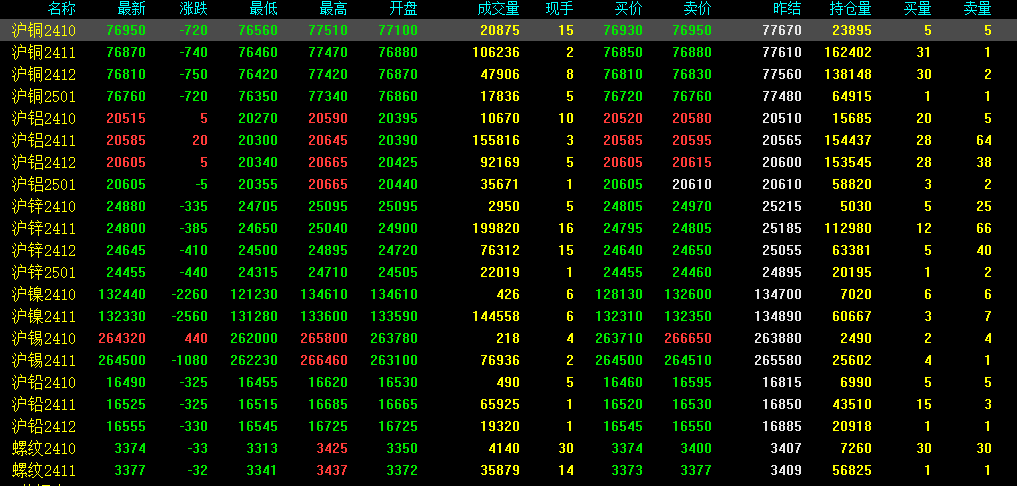The height and width of the screenshot is (486, 1017).
Task: Click the 现手 column header
Action: coord(560,8)
